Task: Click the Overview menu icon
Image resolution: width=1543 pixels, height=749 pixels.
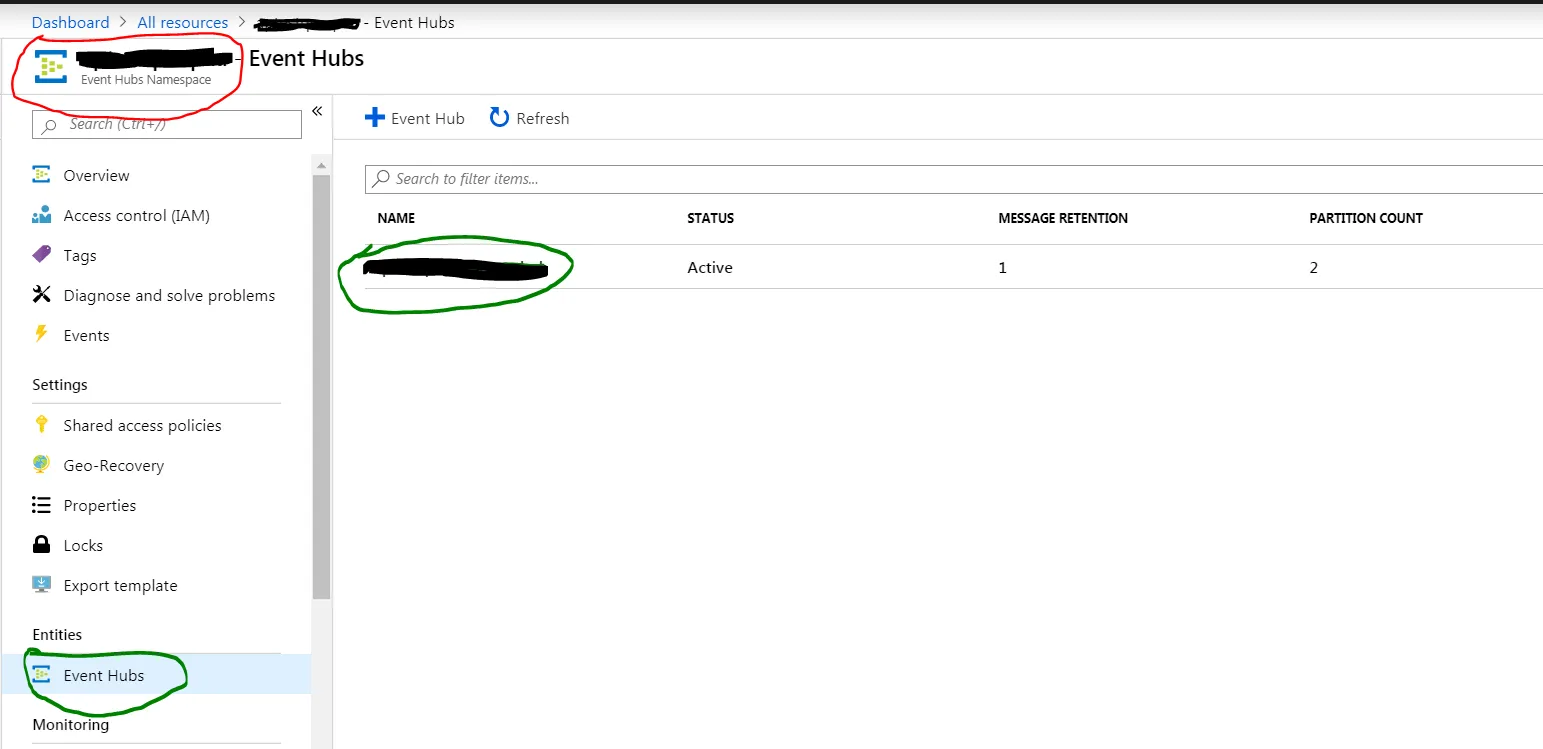Action: coord(41,175)
